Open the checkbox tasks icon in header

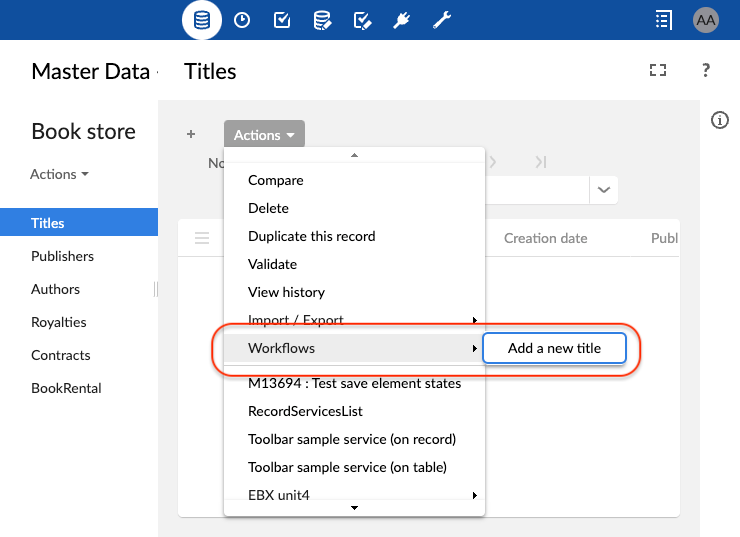282,19
